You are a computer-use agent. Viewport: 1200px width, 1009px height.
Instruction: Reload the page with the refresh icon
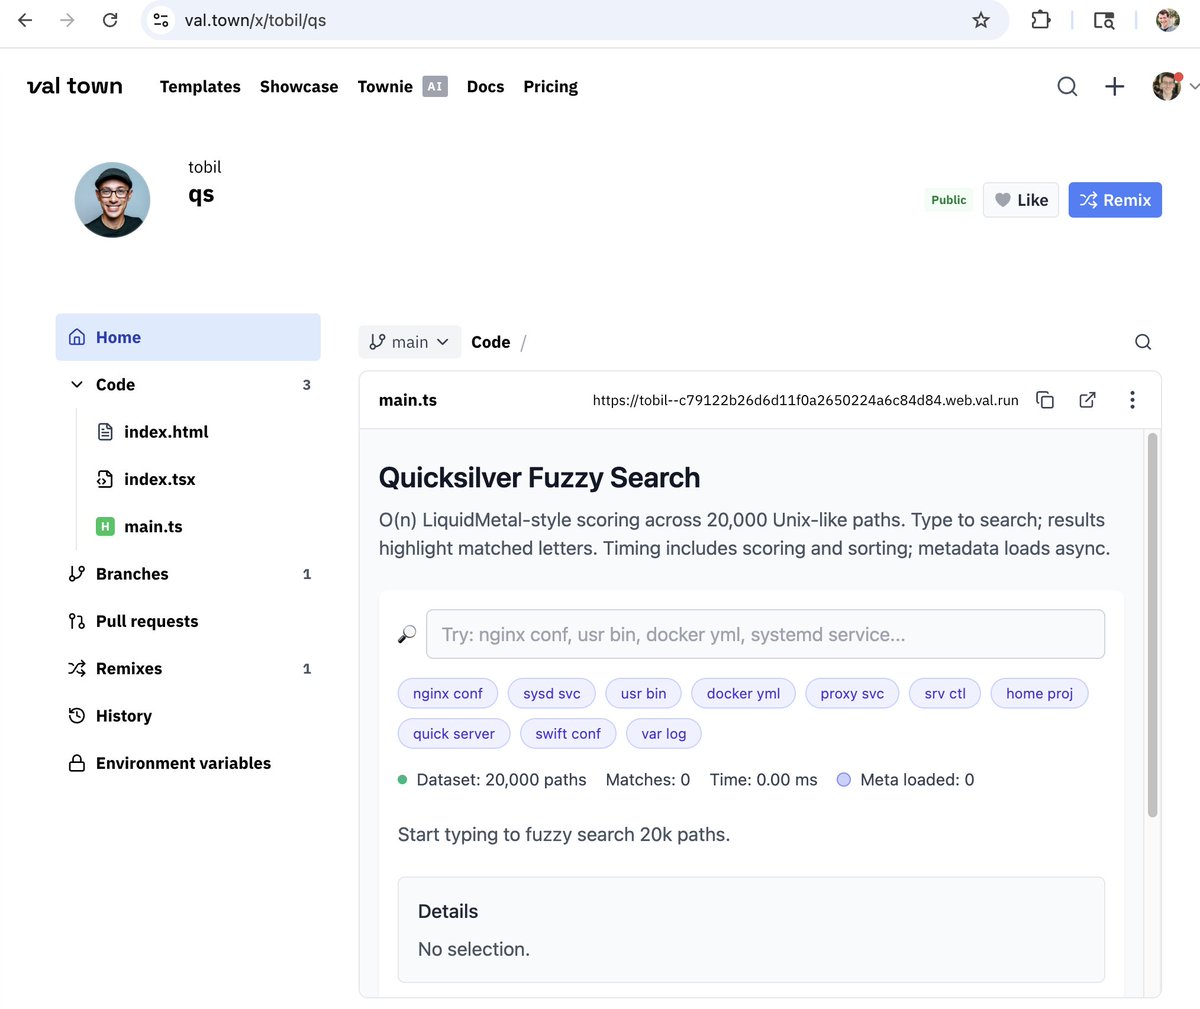tap(110, 20)
